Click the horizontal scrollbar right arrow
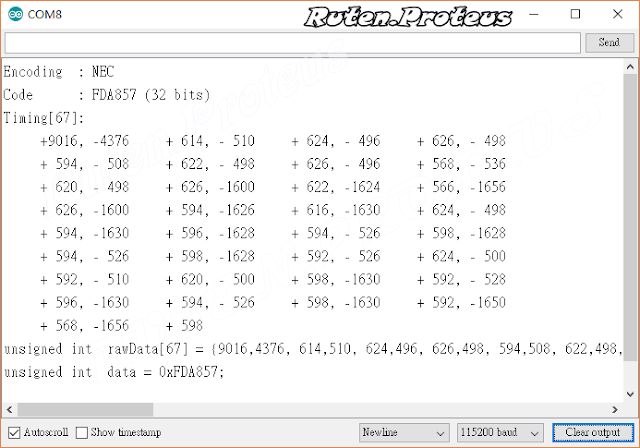Screen dimensions: 640x448 pyautogui.click(x=615, y=409)
